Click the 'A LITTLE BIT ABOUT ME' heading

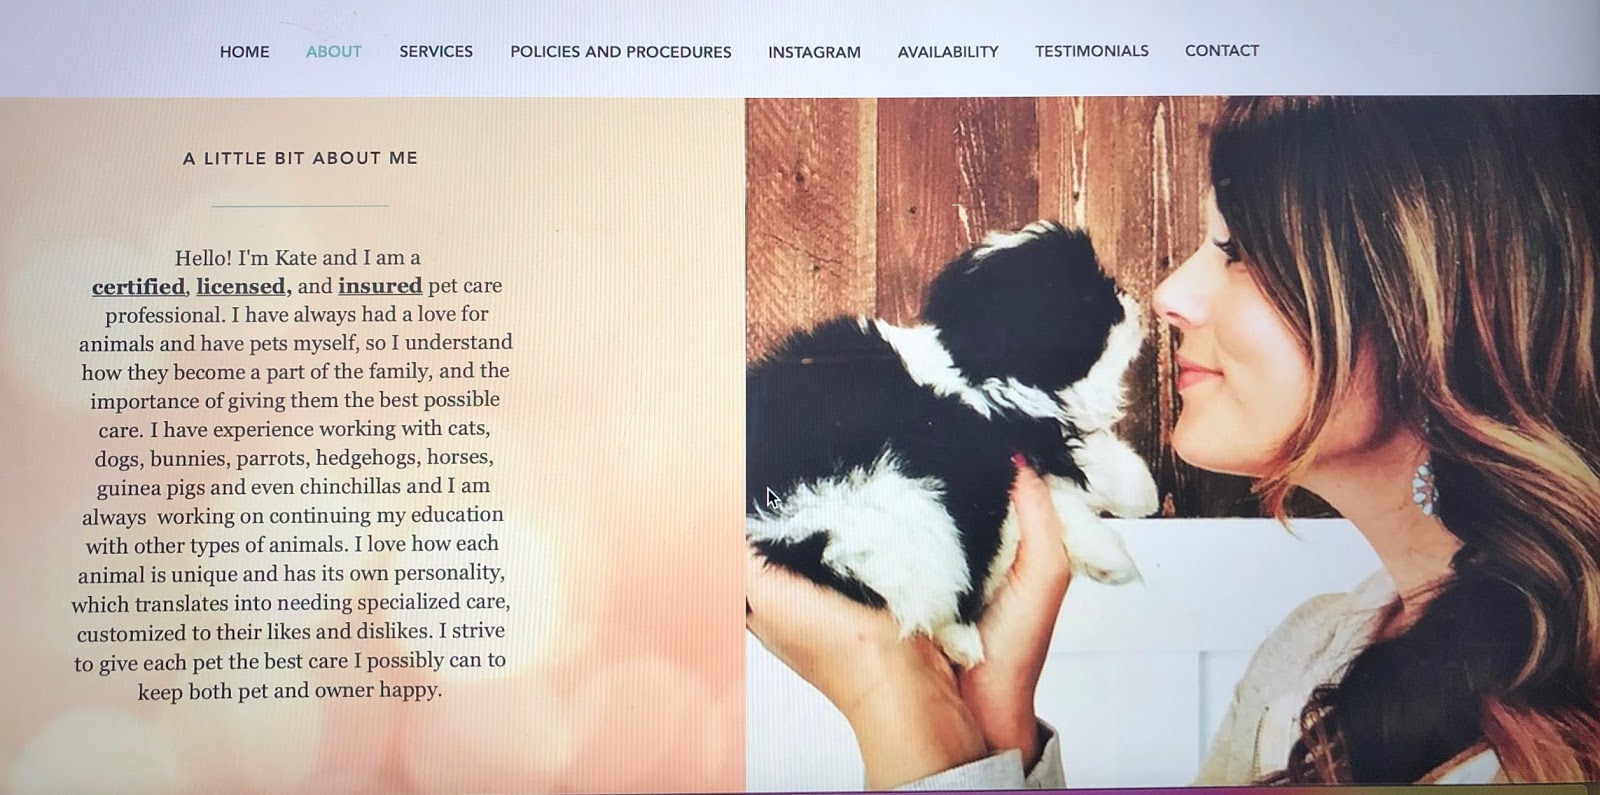tap(300, 158)
